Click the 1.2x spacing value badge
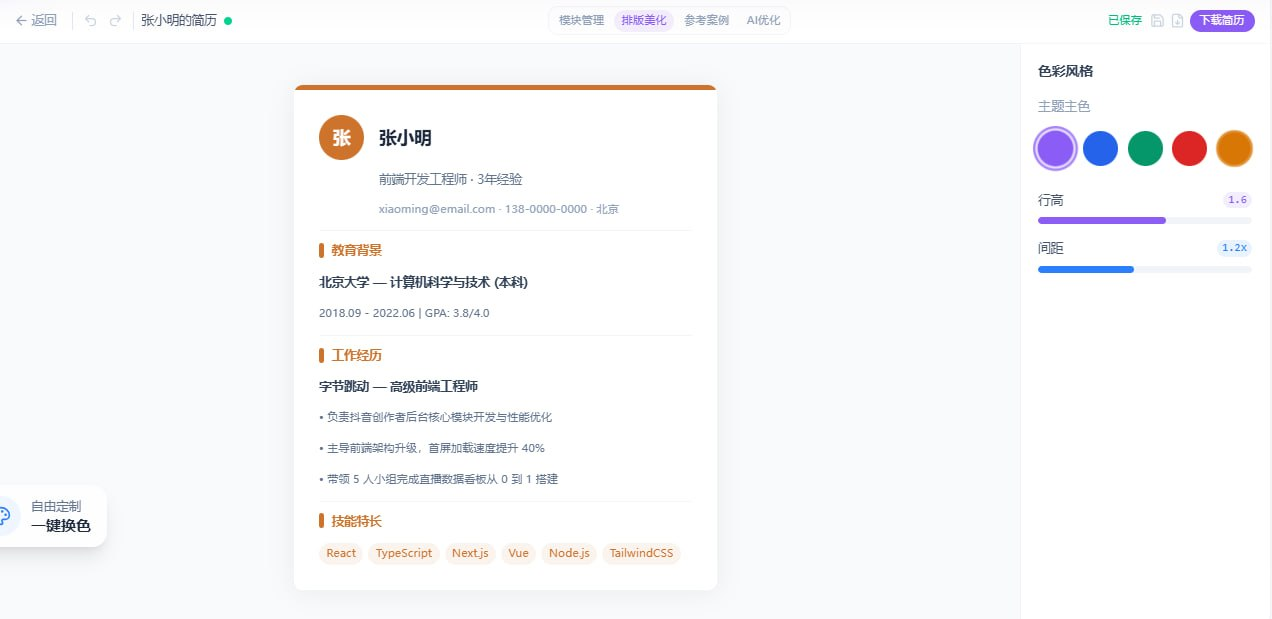The image size is (1272, 619). (1234, 248)
